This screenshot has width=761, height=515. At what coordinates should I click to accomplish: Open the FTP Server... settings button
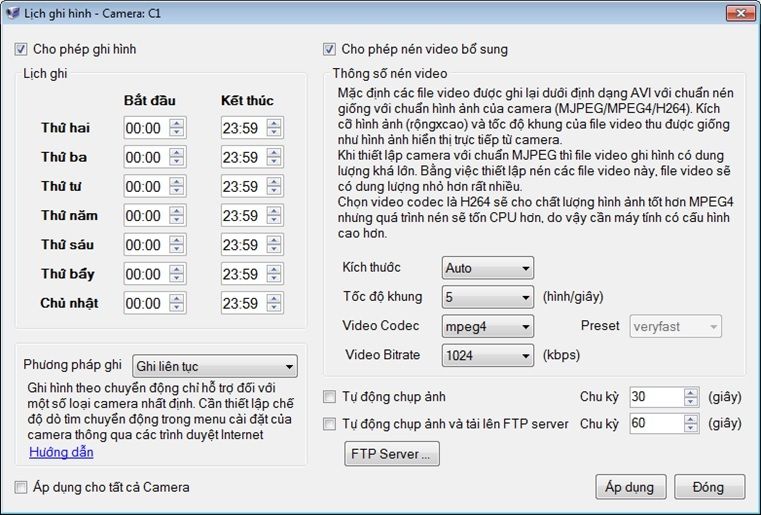click(x=392, y=454)
